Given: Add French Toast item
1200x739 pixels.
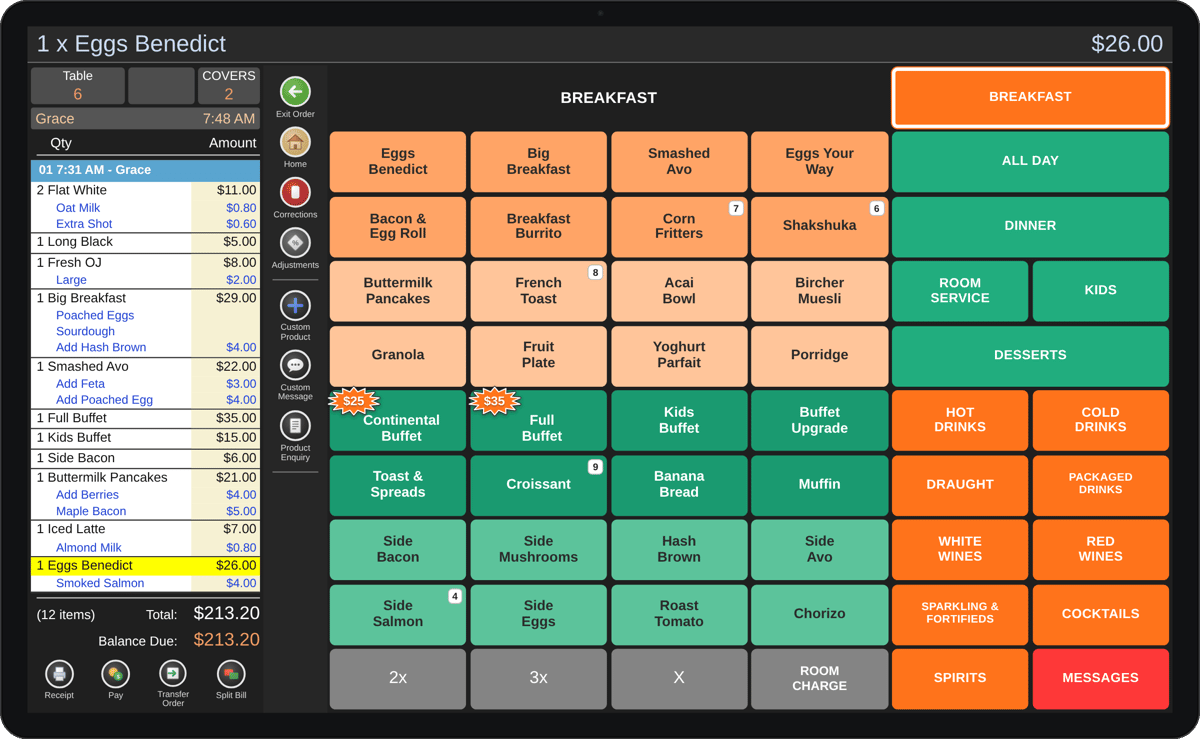Looking at the screenshot, I should [x=538, y=290].
